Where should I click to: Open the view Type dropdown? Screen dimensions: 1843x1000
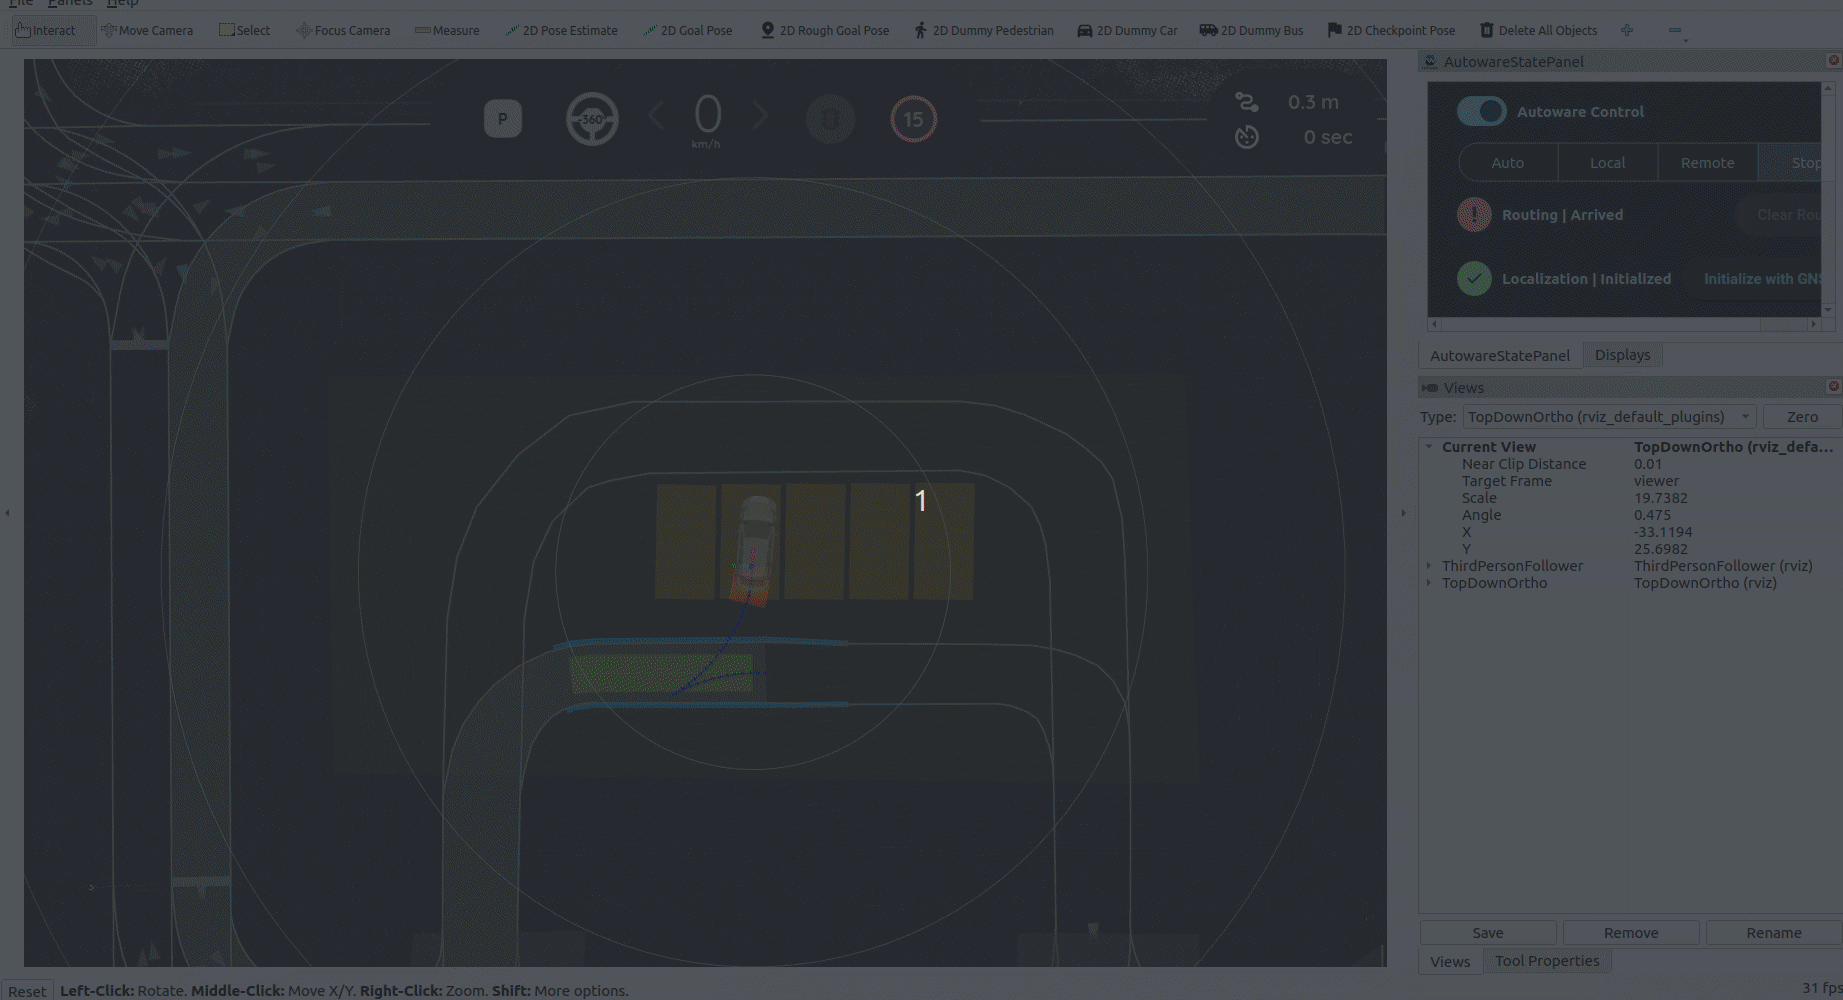(1609, 417)
